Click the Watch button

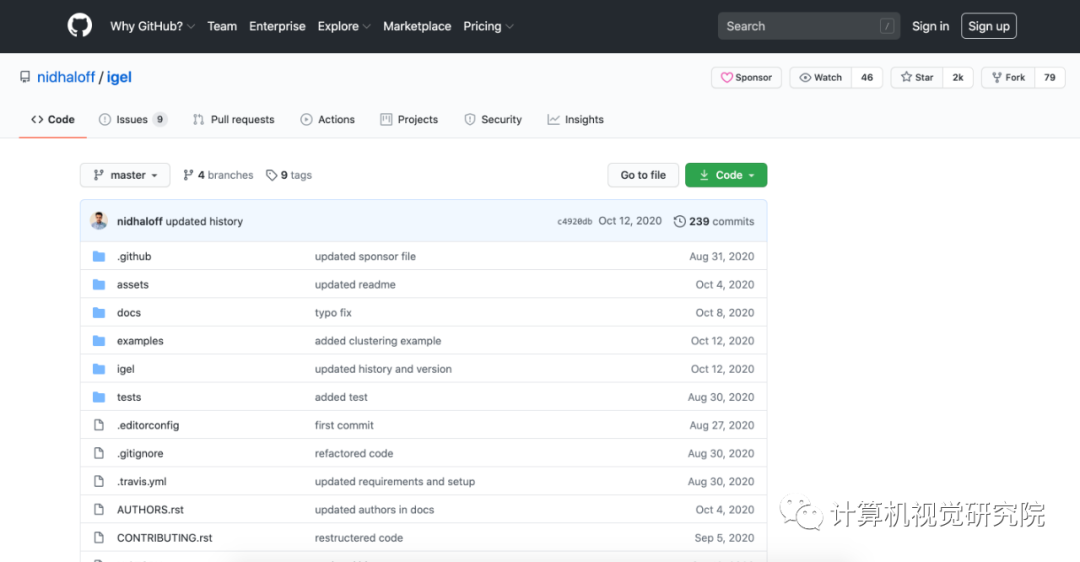820,77
